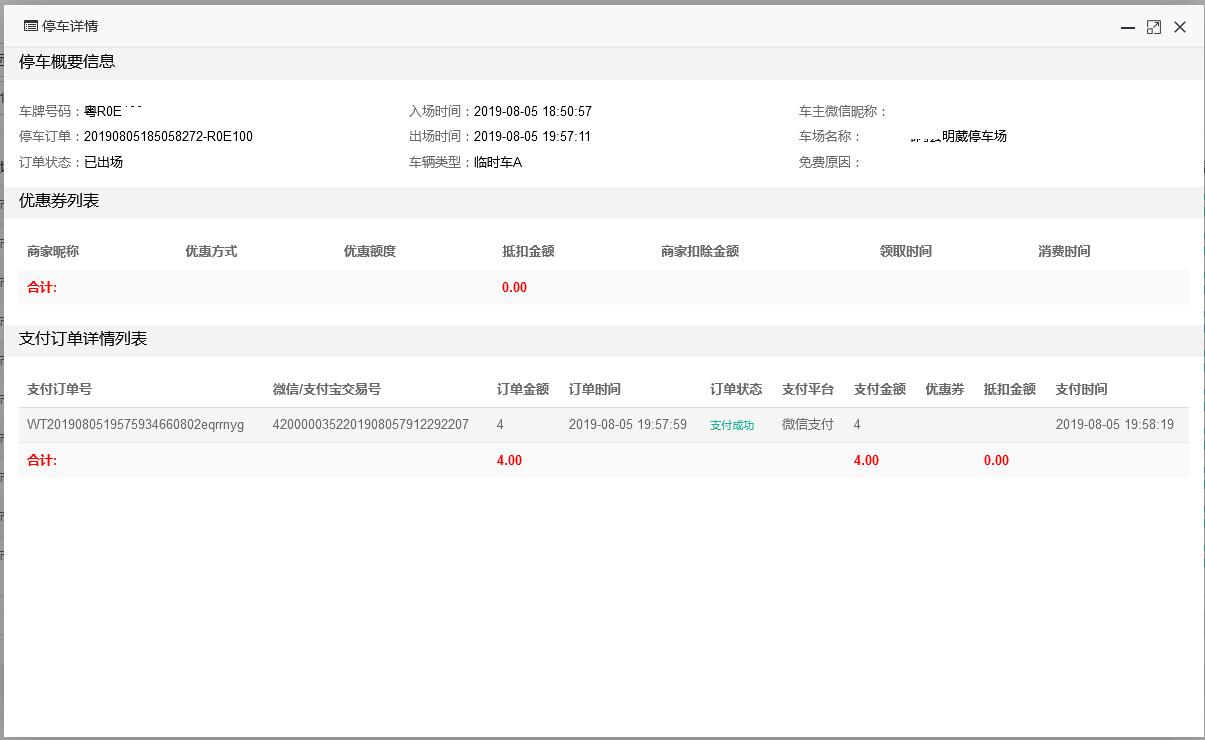Maximize the 停车详情 dialog window
Image resolution: width=1205 pixels, height=740 pixels.
coord(1154,27)
